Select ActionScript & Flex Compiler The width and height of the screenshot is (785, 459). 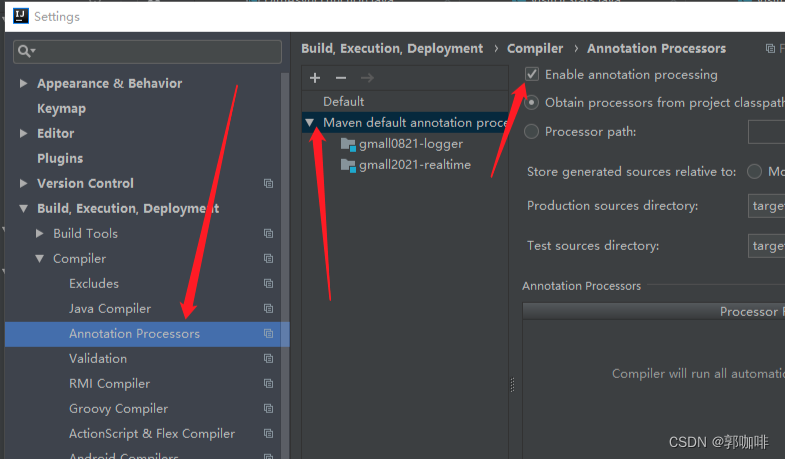click(x=152, y=434)
